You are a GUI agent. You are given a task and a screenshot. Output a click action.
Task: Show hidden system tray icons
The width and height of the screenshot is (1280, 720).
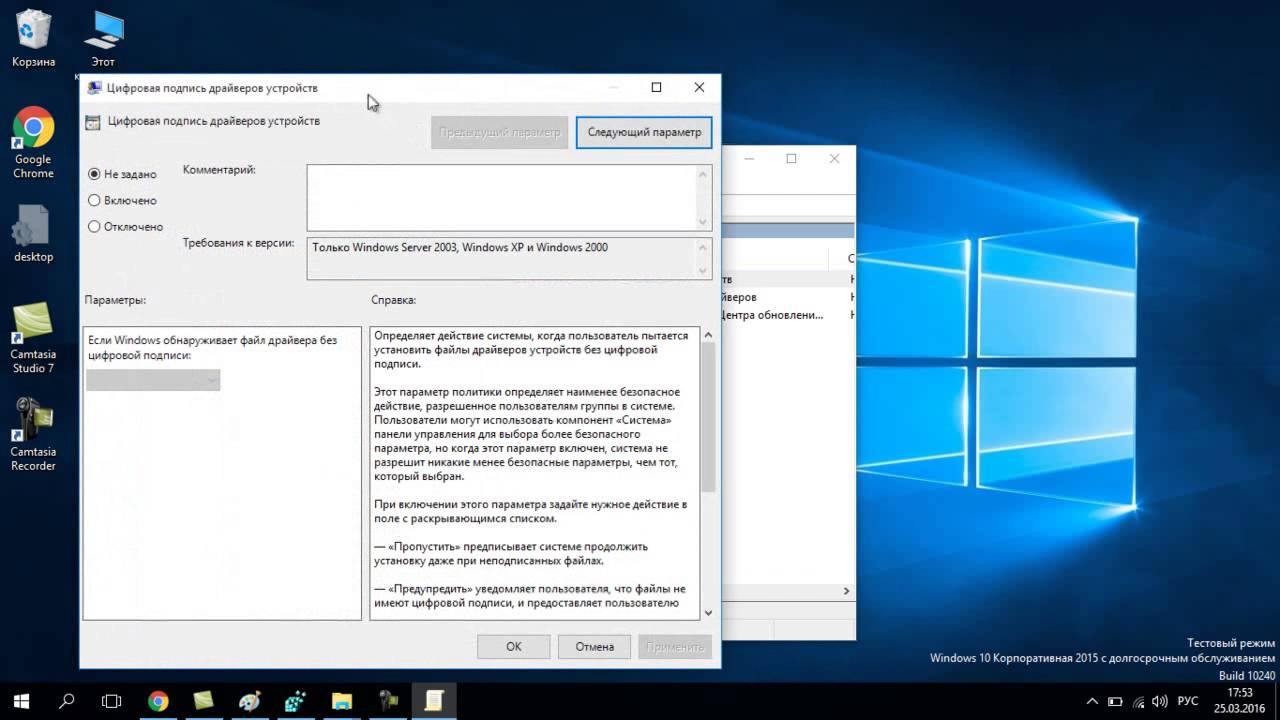(x=1092, y=701)
